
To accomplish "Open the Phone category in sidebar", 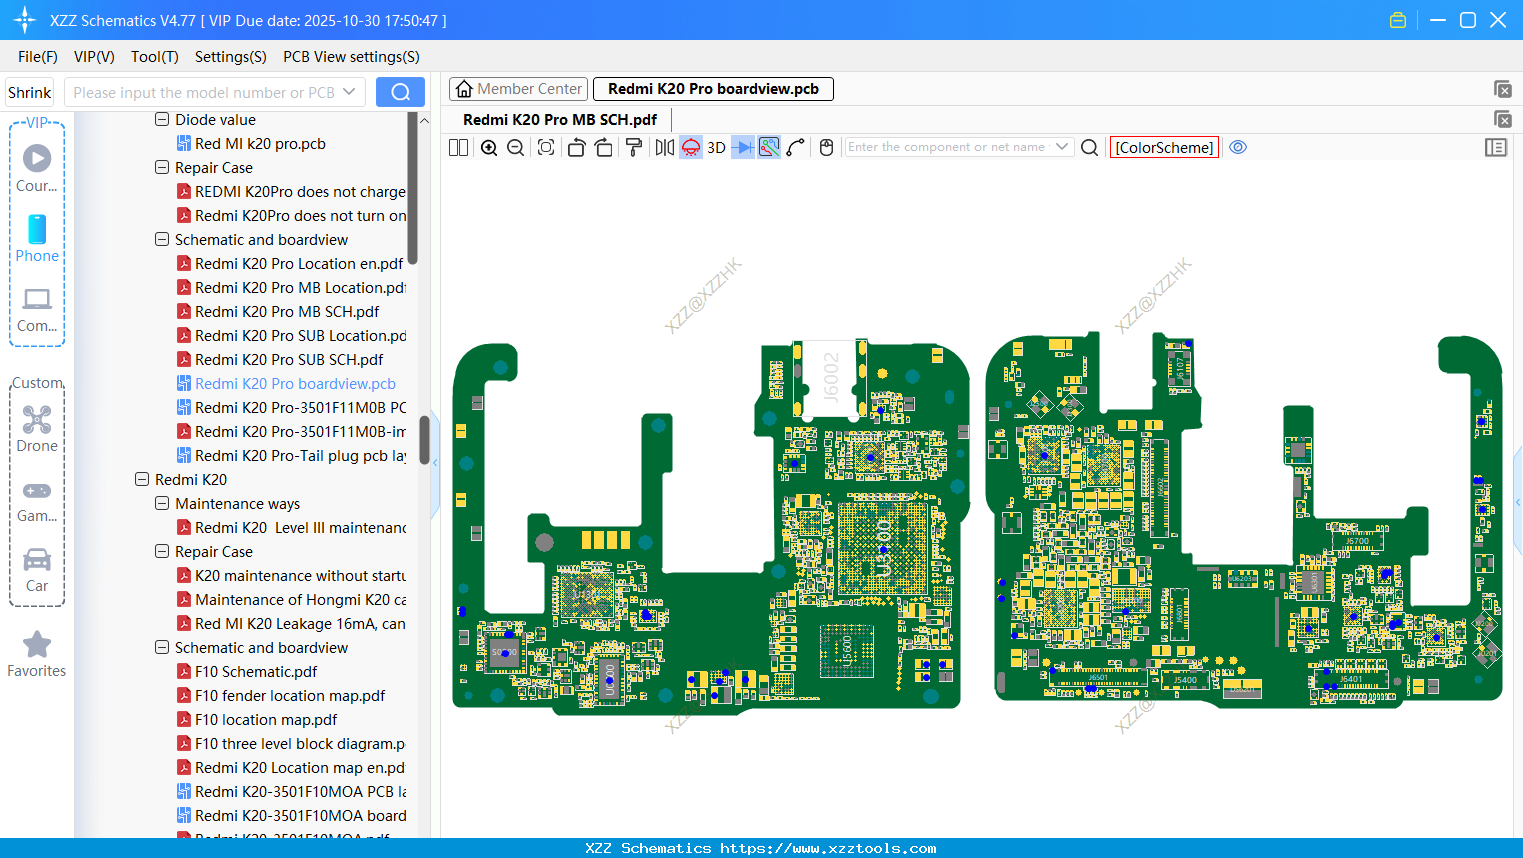I will (x=37, y=239).
